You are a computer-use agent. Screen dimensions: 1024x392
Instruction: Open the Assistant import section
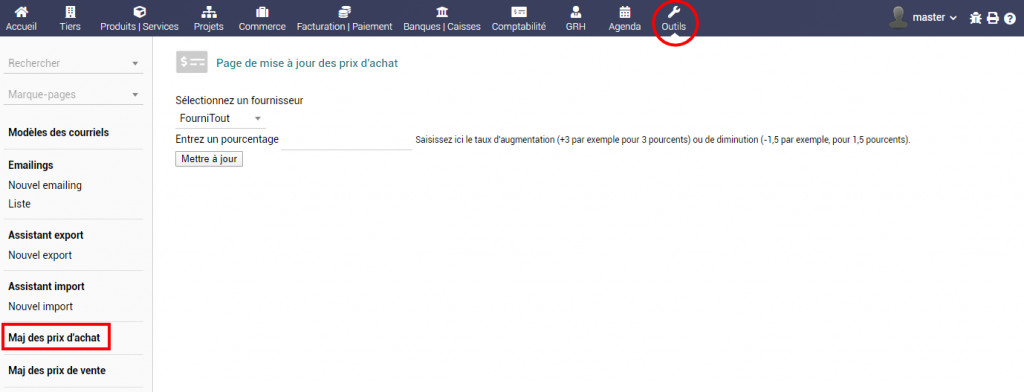tap(46, 286)
